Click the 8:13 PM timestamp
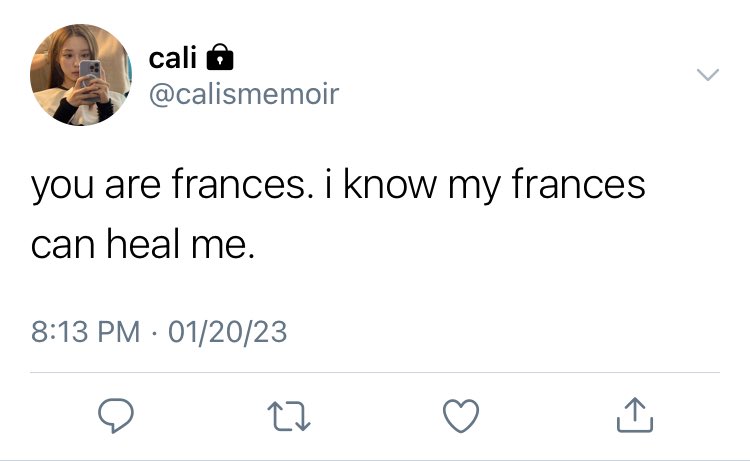750x461 pixels. pos(86,331)
